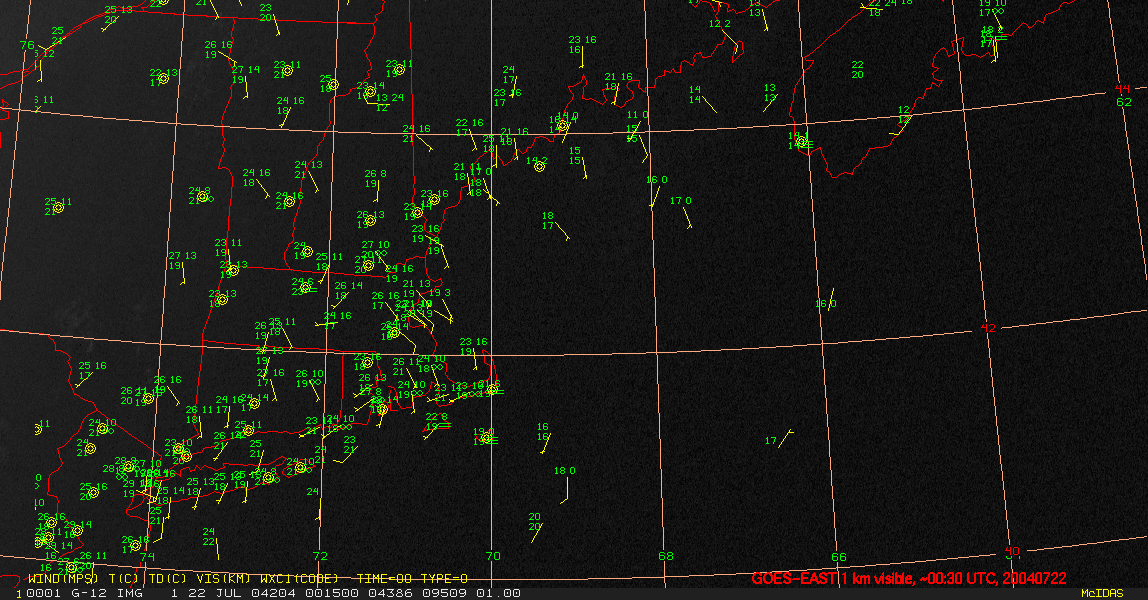
Task: Select the TYPE=0 legend entry
Action: coord(444,579)
